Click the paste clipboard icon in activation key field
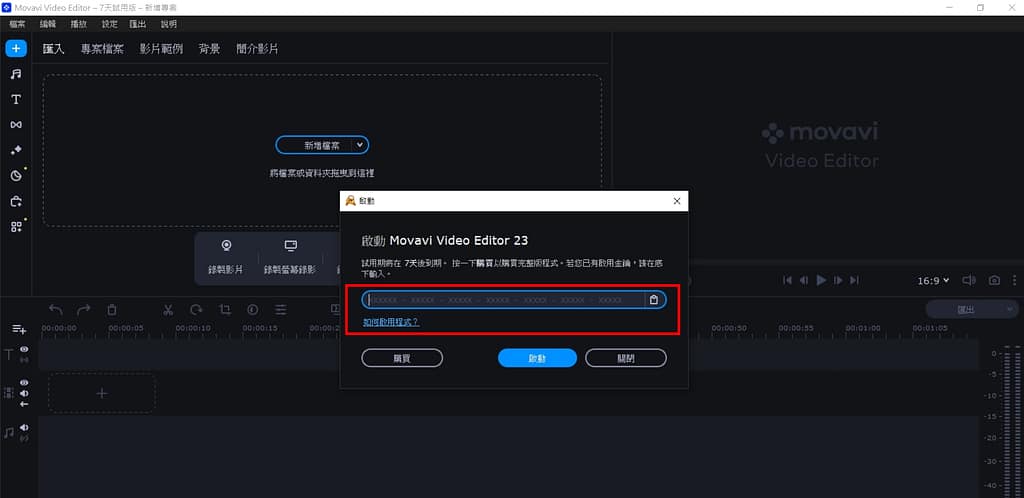The height and width of the screenshot is (498, 1024). coord(654,300)
